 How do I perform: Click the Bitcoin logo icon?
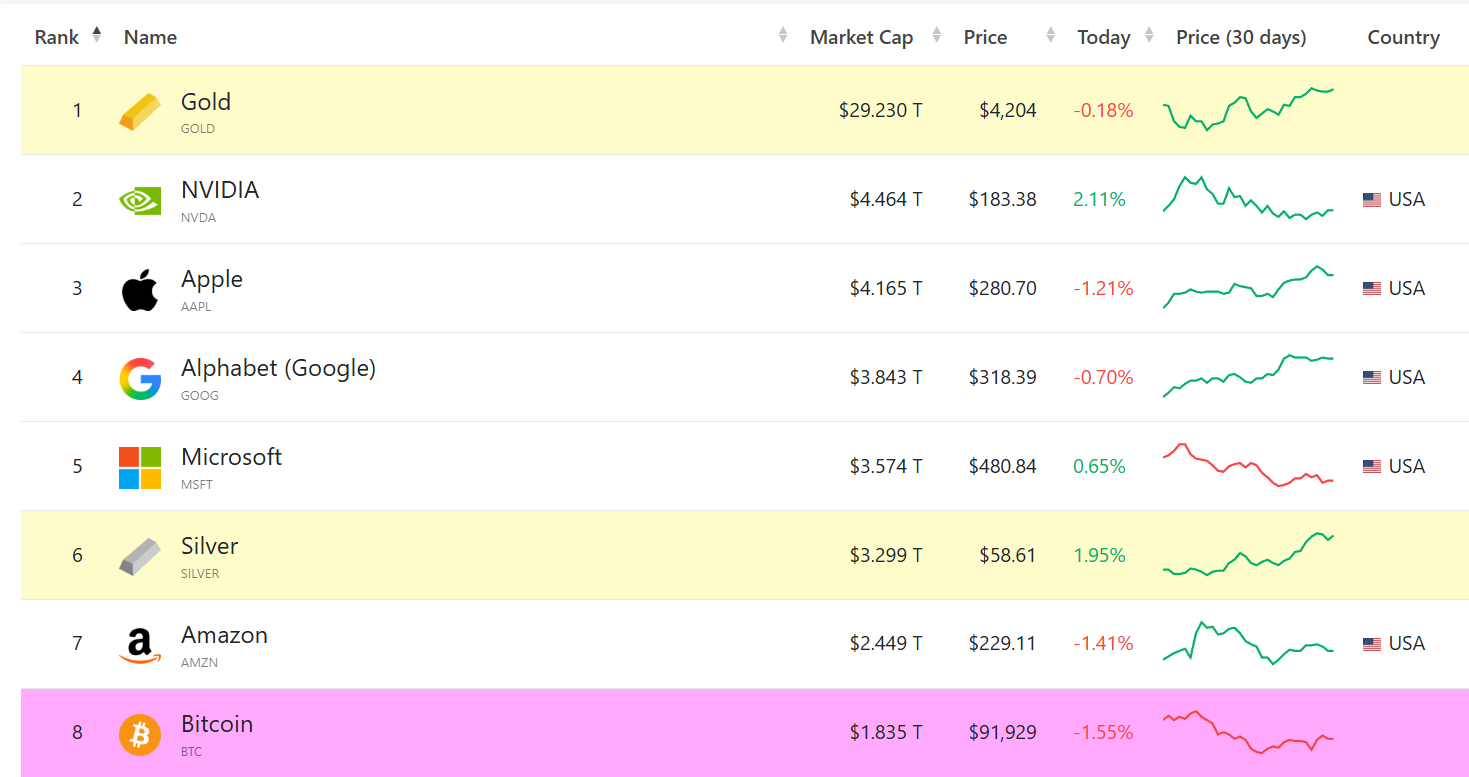click(x=140, y=735)
